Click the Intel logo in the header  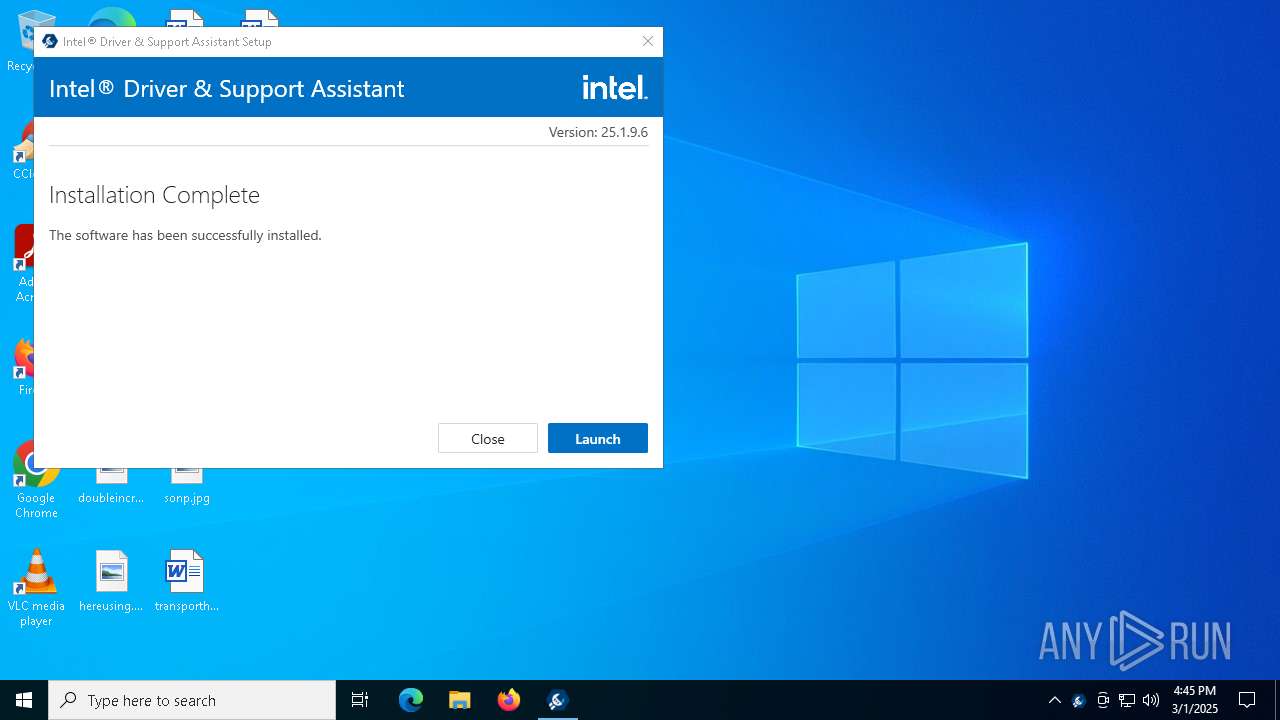point(615,88)
